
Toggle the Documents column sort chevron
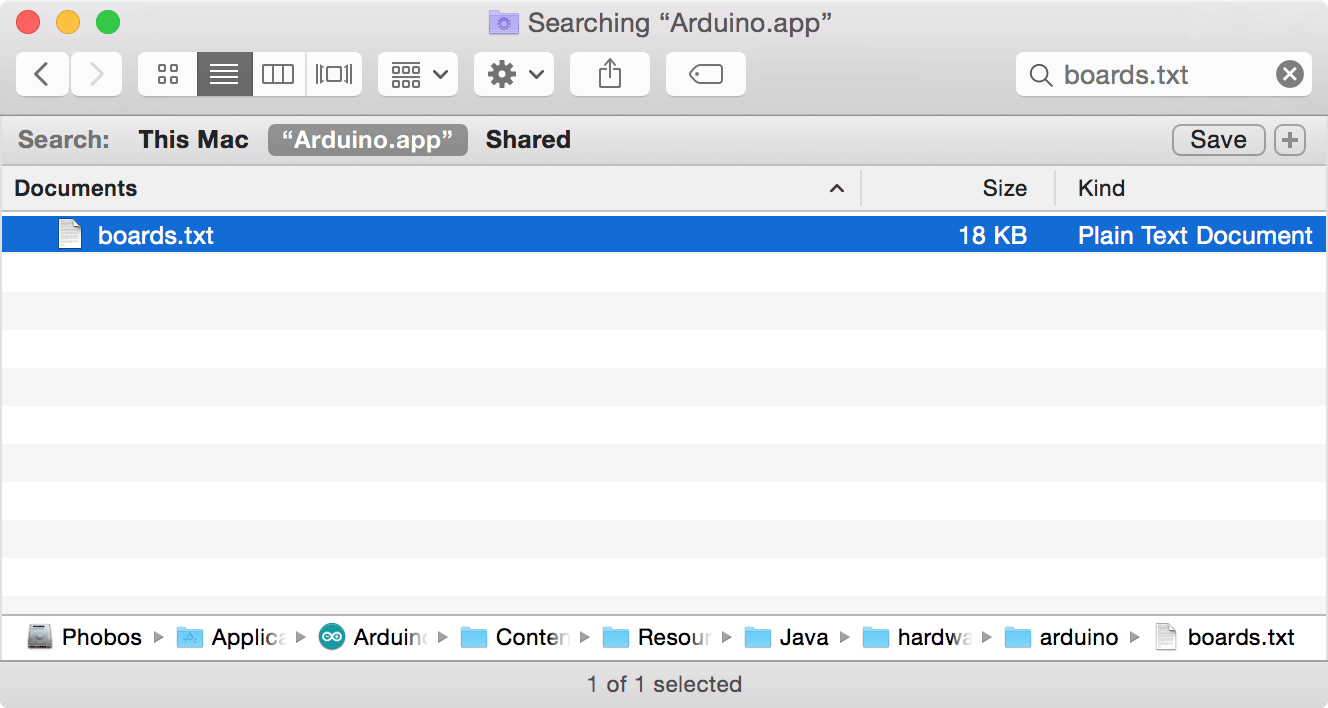tap(836, 188)
